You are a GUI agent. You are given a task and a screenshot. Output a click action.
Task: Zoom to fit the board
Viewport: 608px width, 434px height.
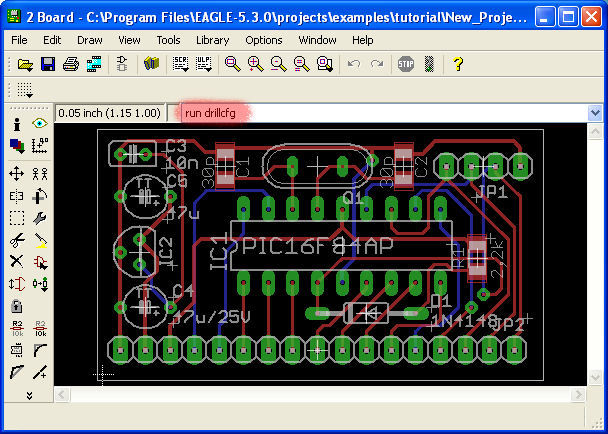[233, 64]
